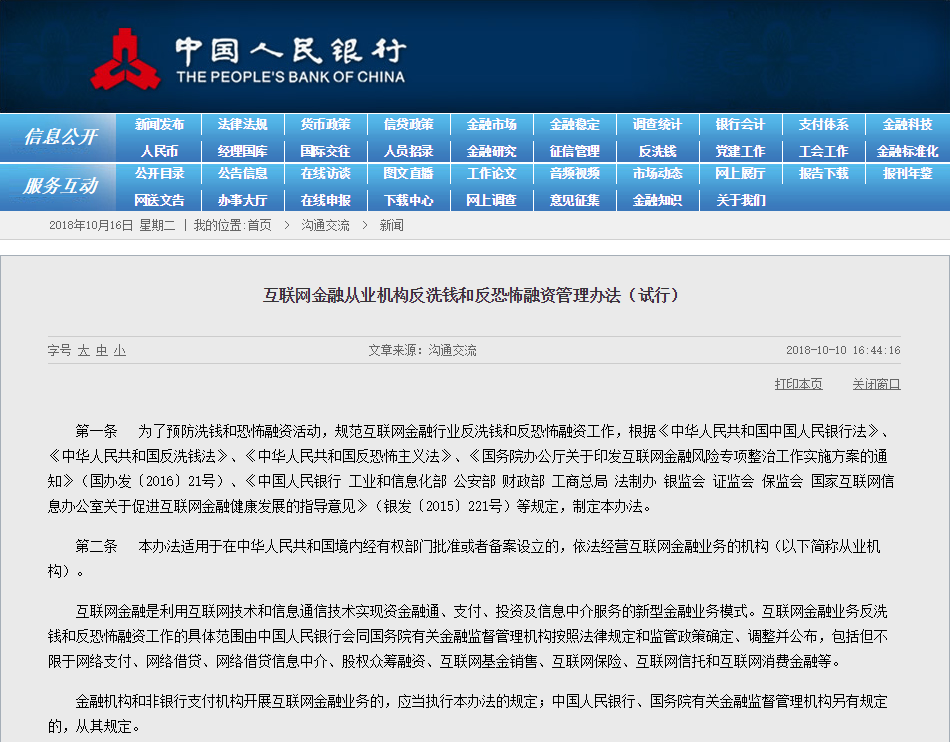The height and width of the screenshot is (742, 950).
Task: Open 办事大厅 navigation item
Action: pyautogui.click(x=242, y=200)
